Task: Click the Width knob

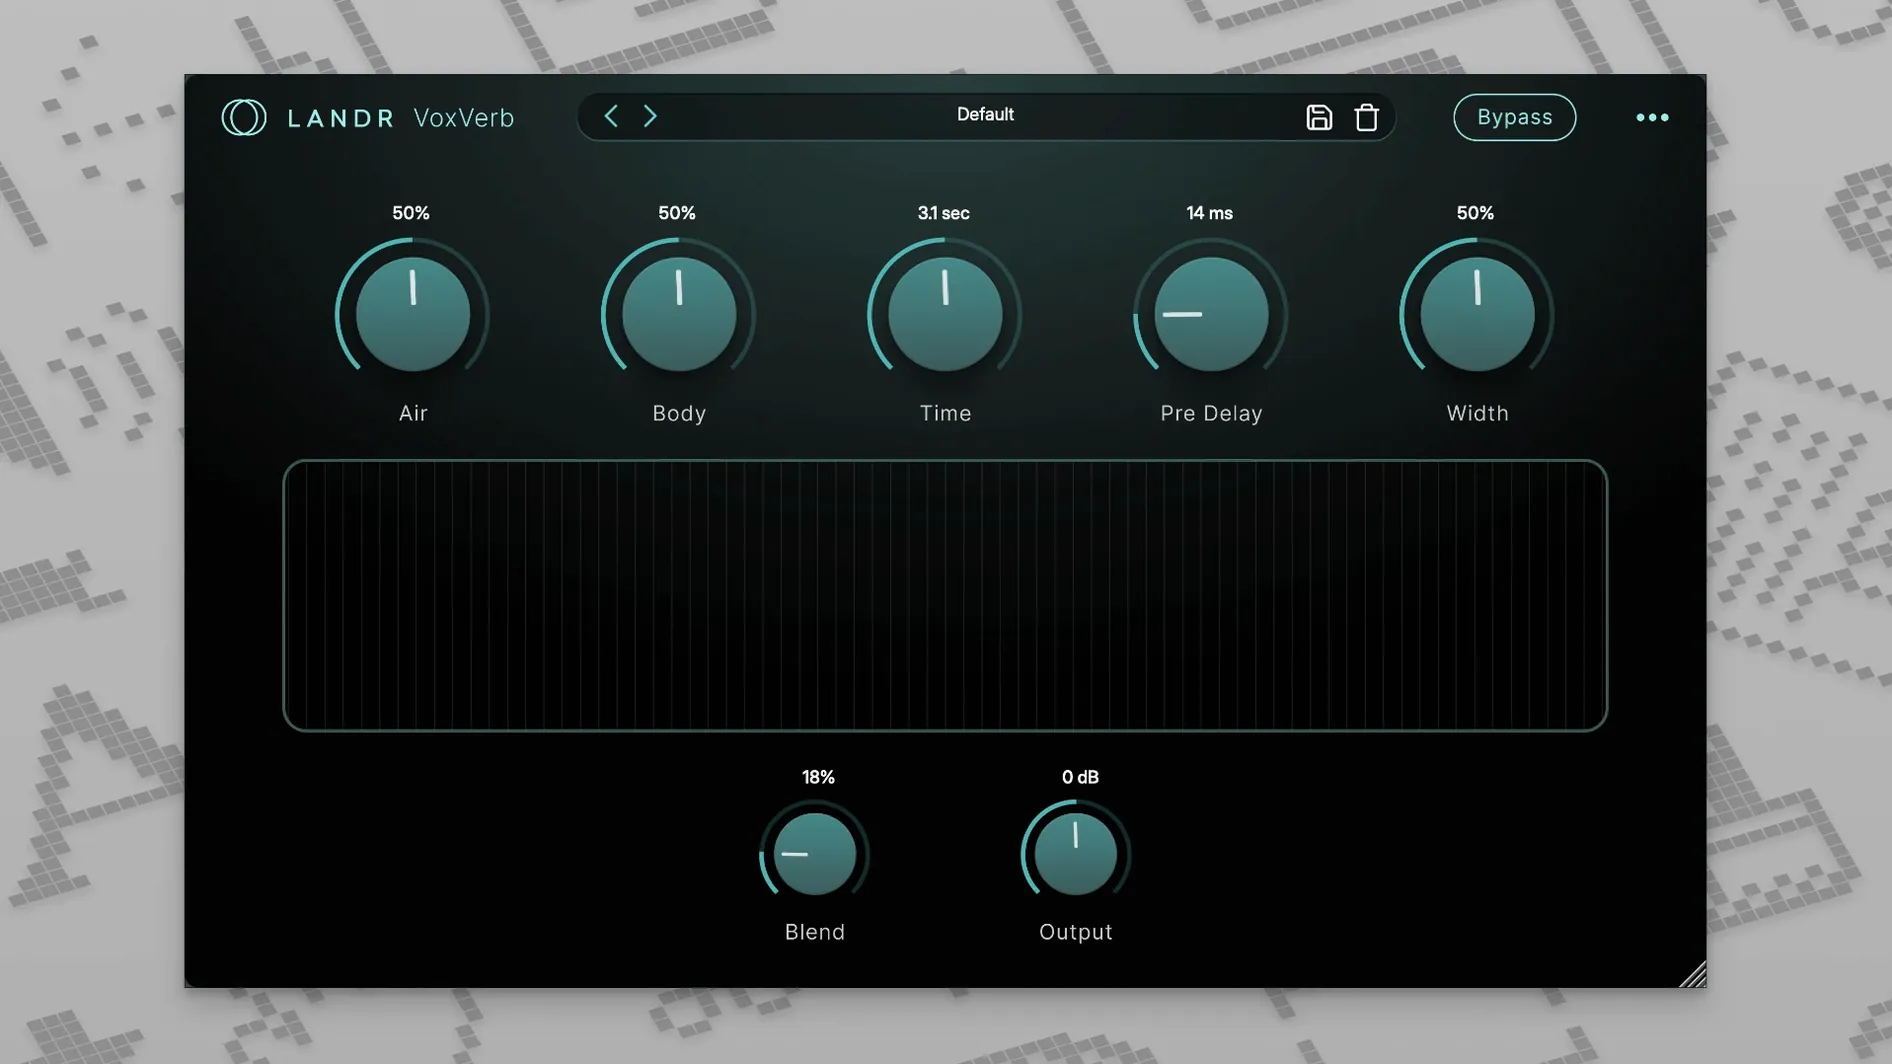Action: [x=1476, y=314]
